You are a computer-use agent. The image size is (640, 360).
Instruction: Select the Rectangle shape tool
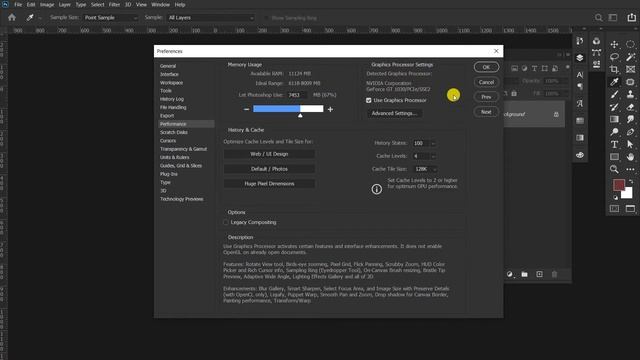pos(614,157)
